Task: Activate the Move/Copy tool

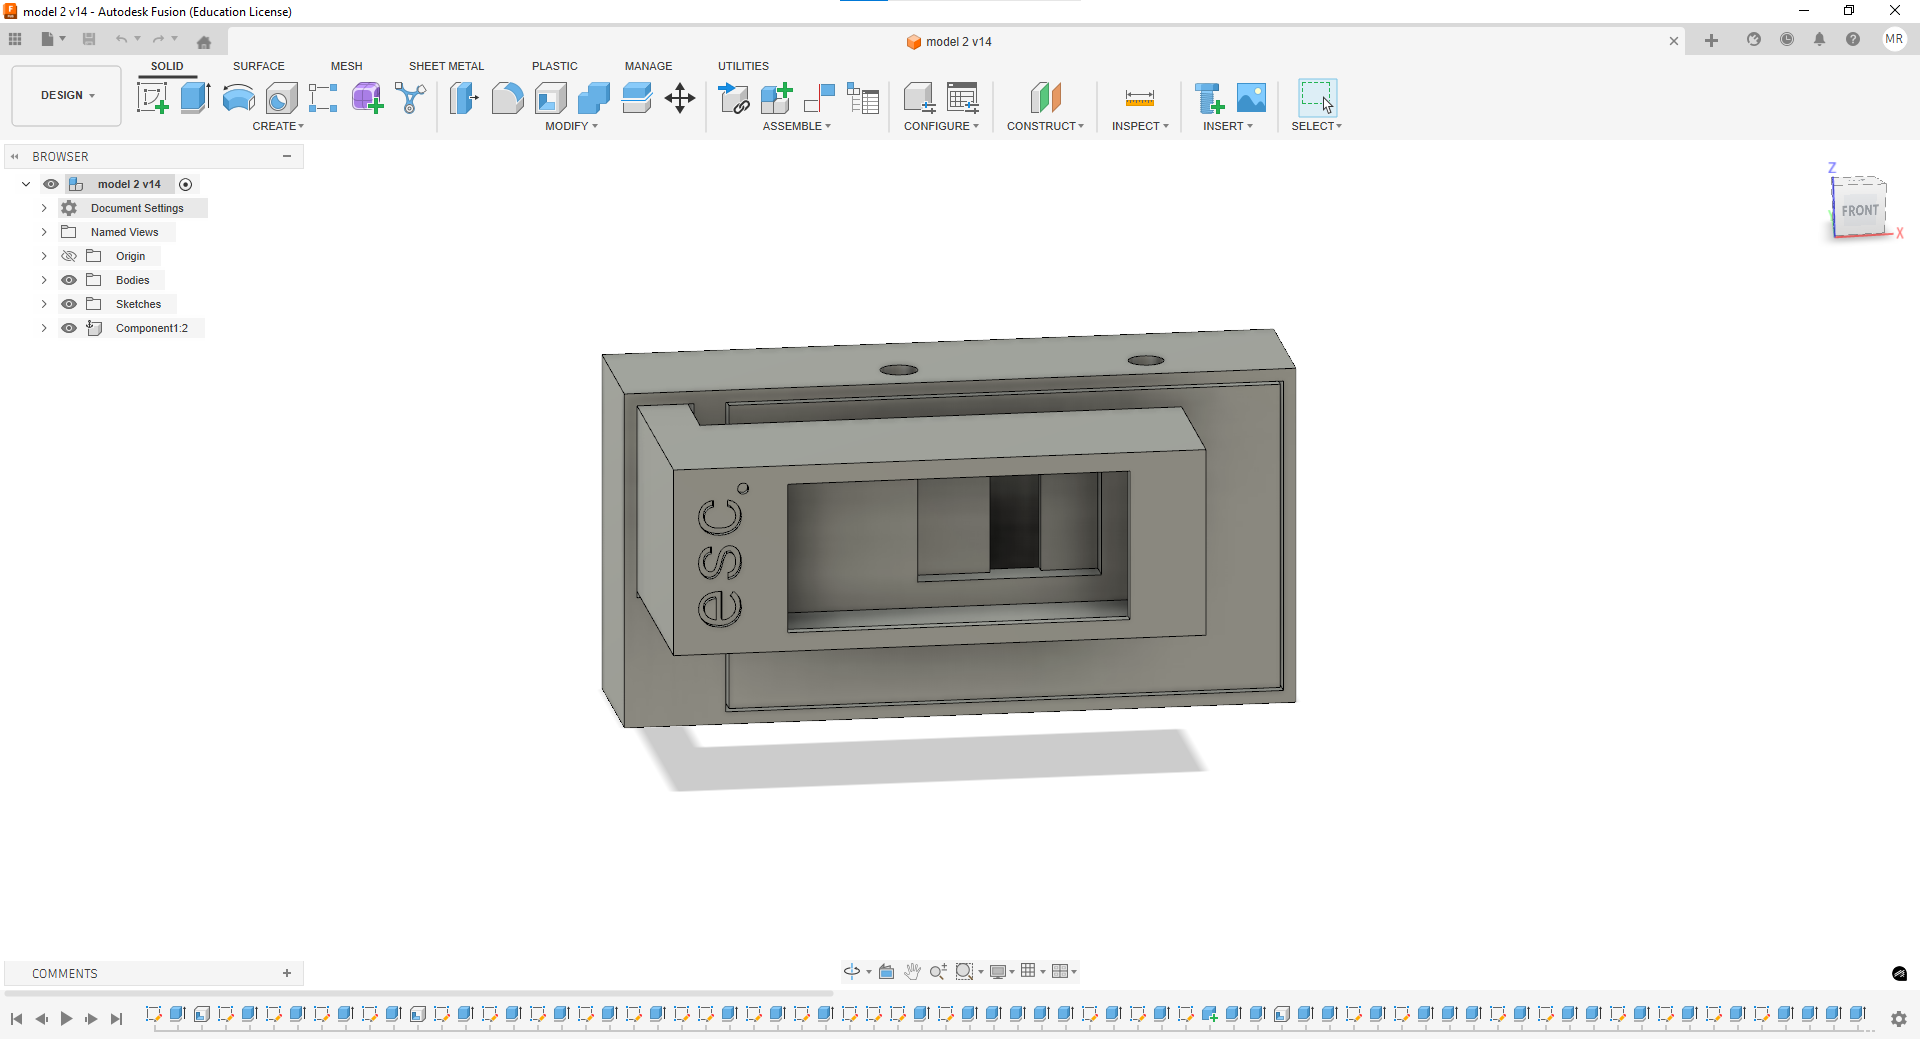Action: pyautogui.click(x=680, y=98)
